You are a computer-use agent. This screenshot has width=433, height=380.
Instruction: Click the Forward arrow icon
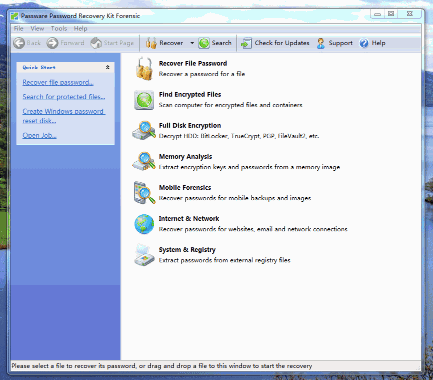(x=52, y=43)
